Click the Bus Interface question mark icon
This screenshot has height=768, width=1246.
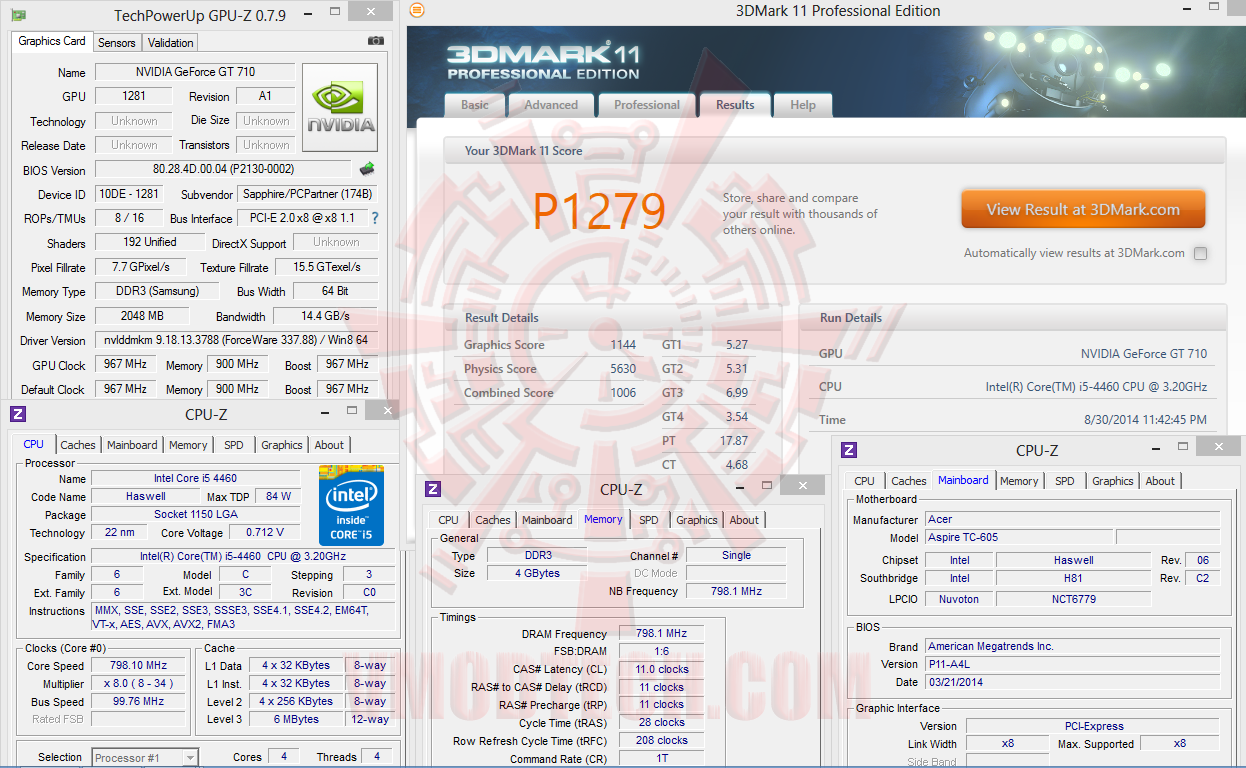[375, 218]
